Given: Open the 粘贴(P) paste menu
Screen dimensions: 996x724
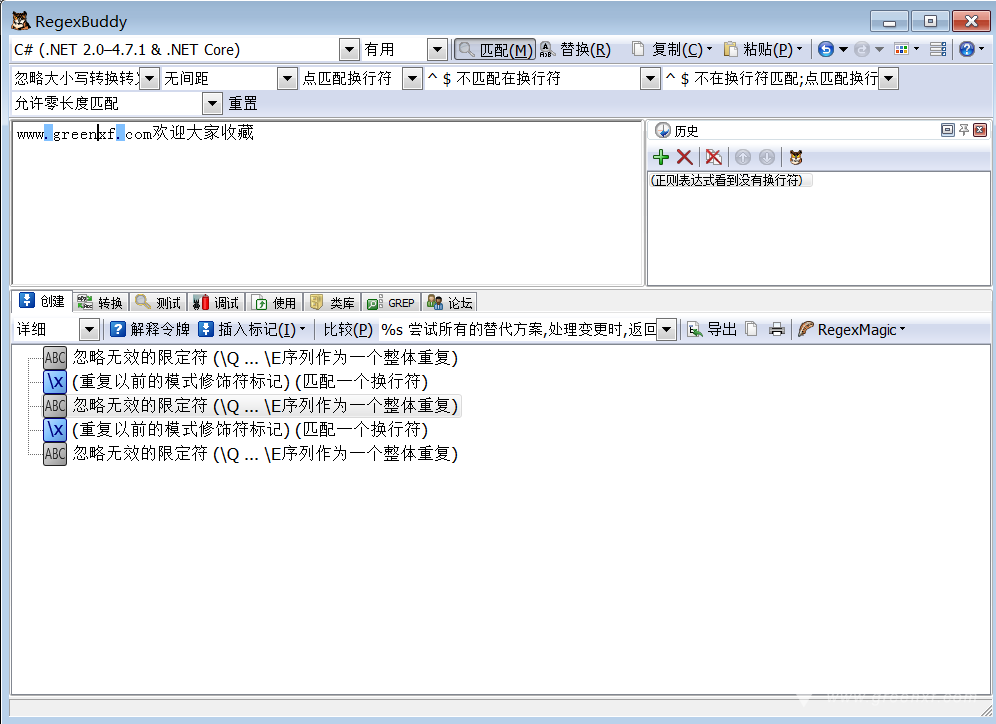Looking at the screenshot, I should (763, 50).
